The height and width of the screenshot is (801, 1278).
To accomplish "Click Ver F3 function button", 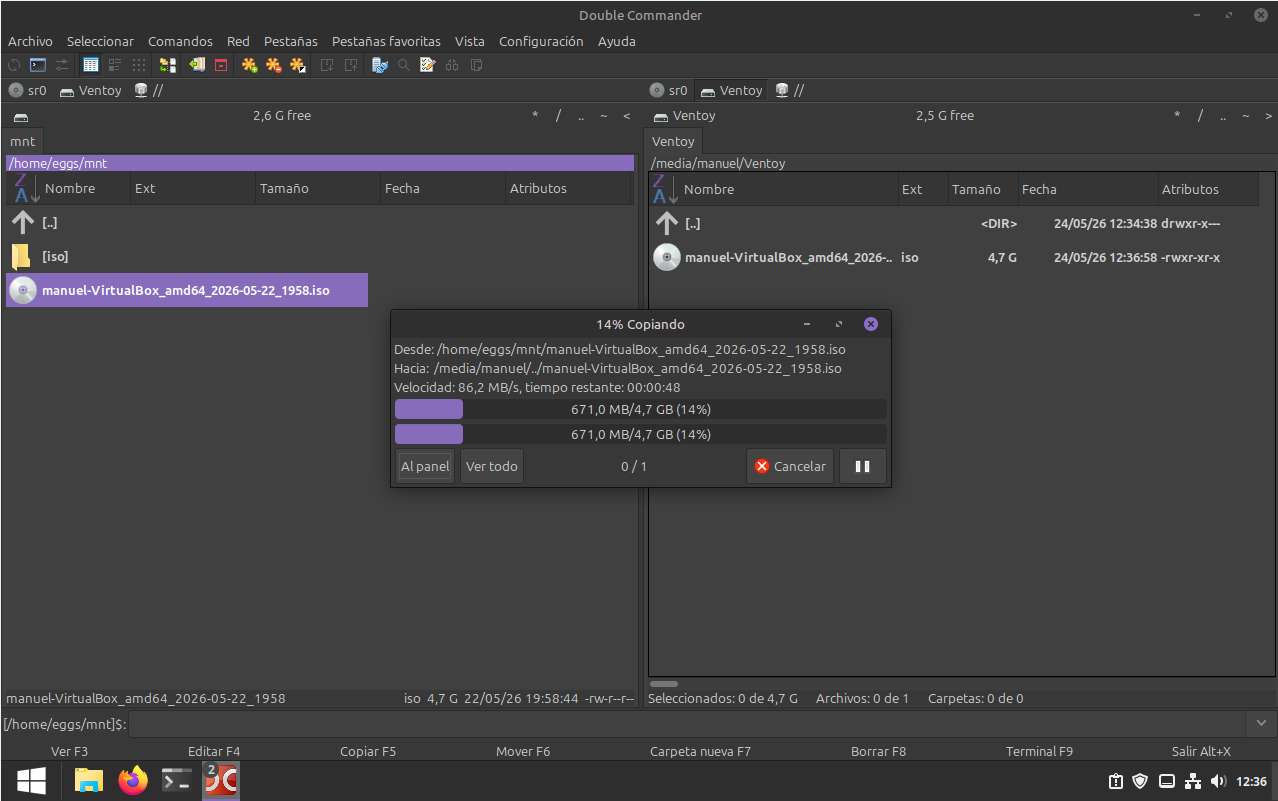I will pyautogui.click(x=70, y=751).
